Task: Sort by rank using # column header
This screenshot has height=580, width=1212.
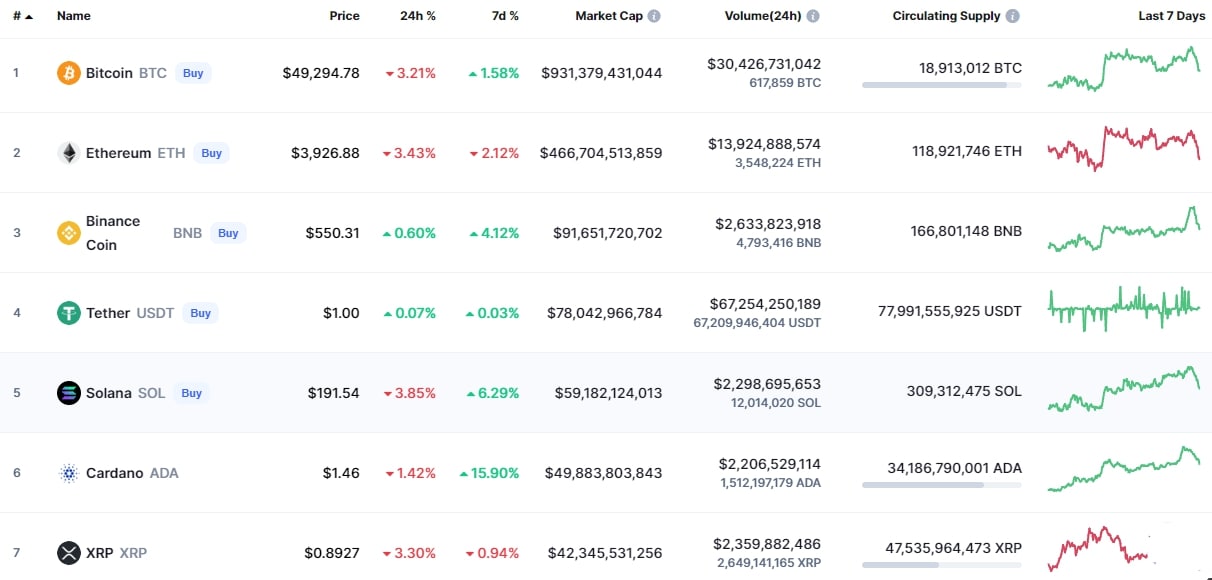Action: [x=23, y=16]
